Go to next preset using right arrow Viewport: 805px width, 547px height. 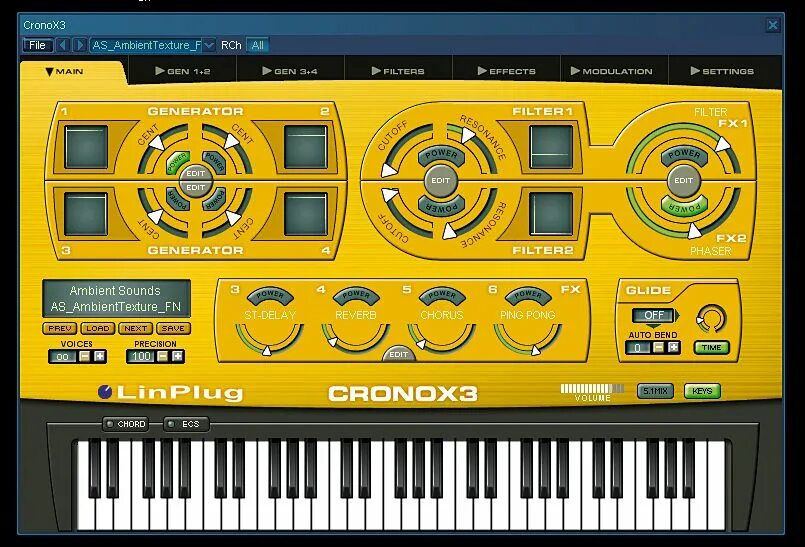click(x=79, y=45)
